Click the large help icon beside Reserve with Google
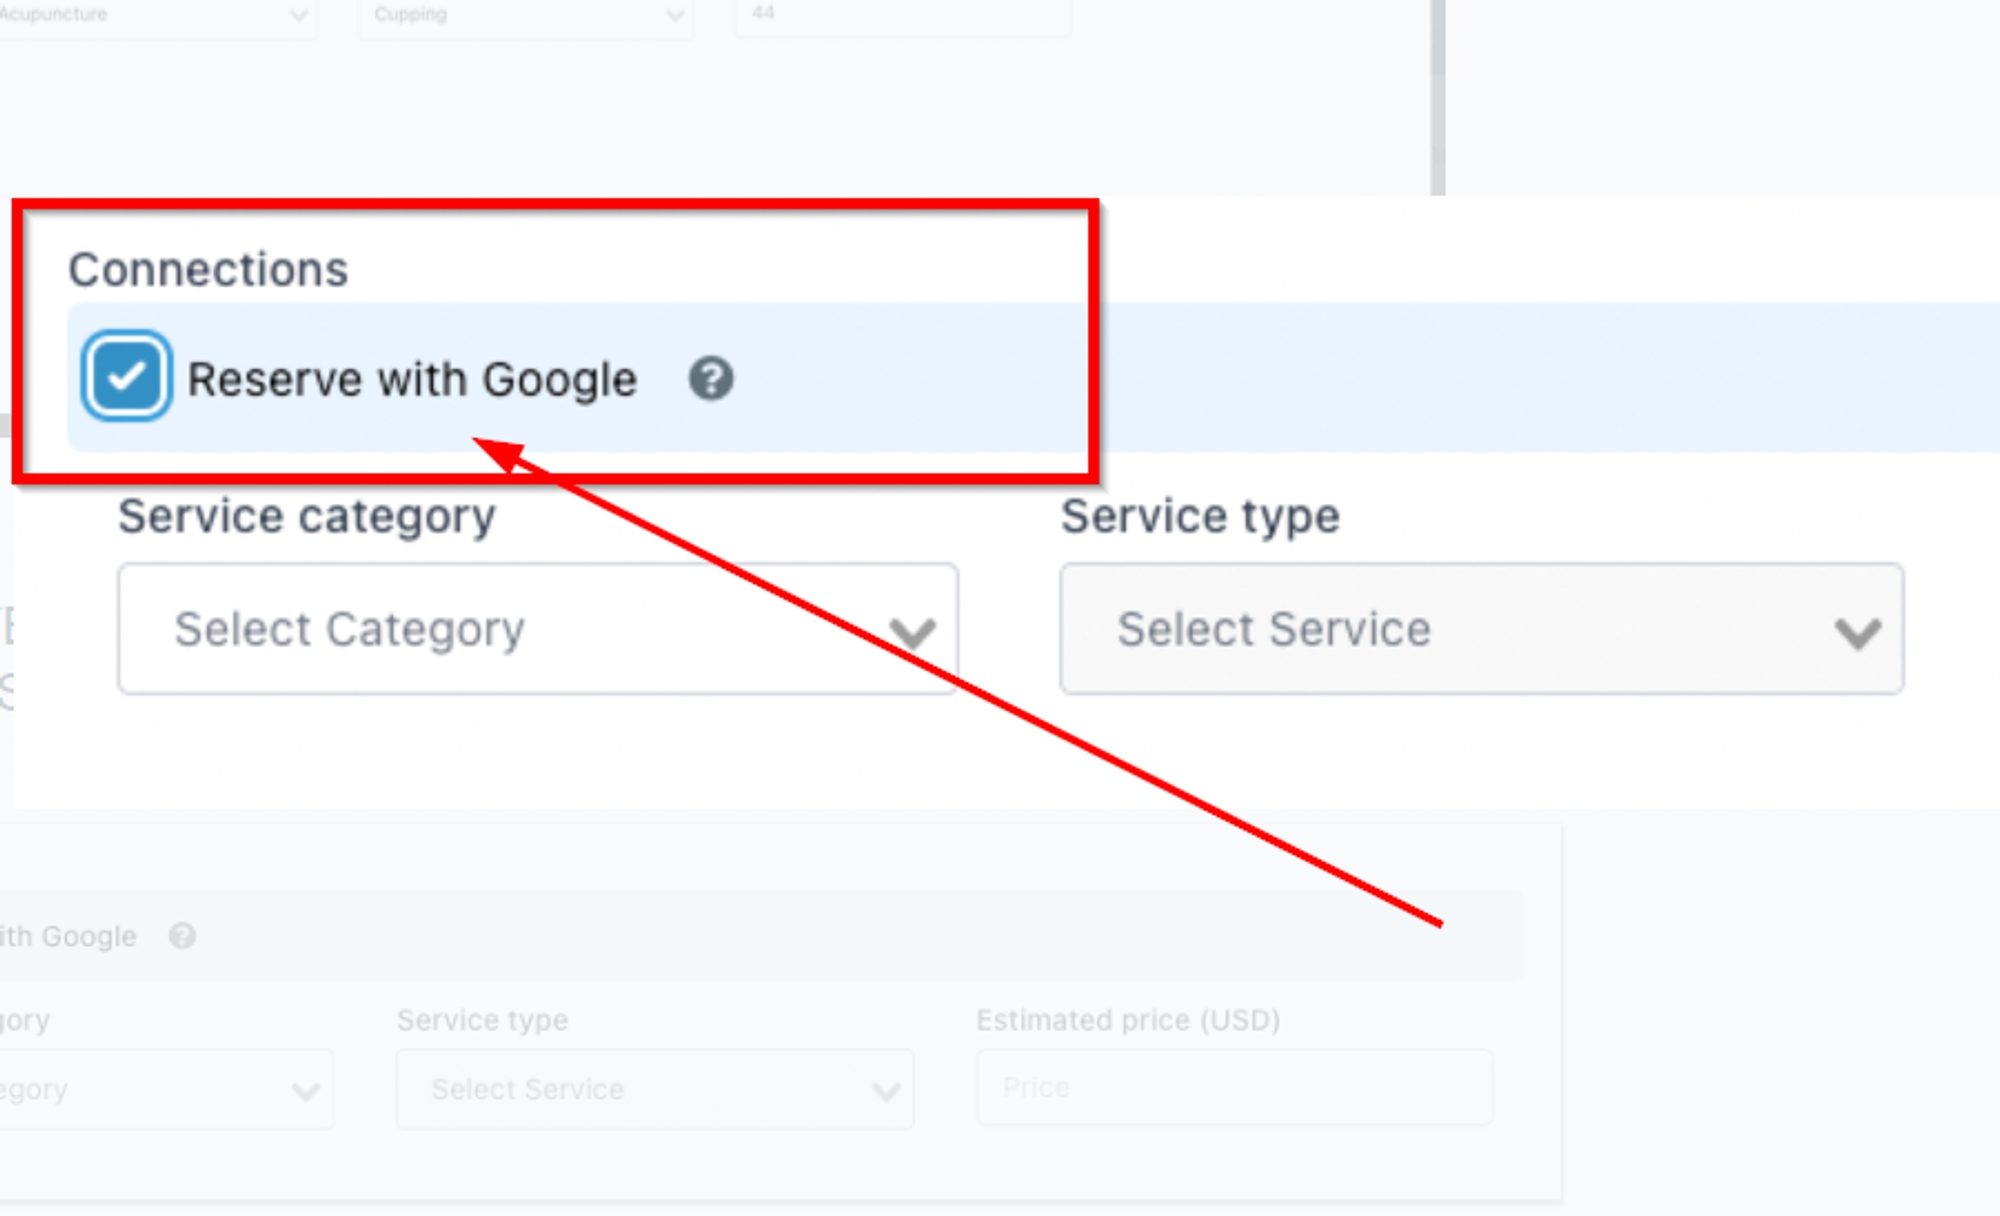Image resolution: width=2000 pixels, height=1216 pixels. pyautogui.click(x=711, y=379)
